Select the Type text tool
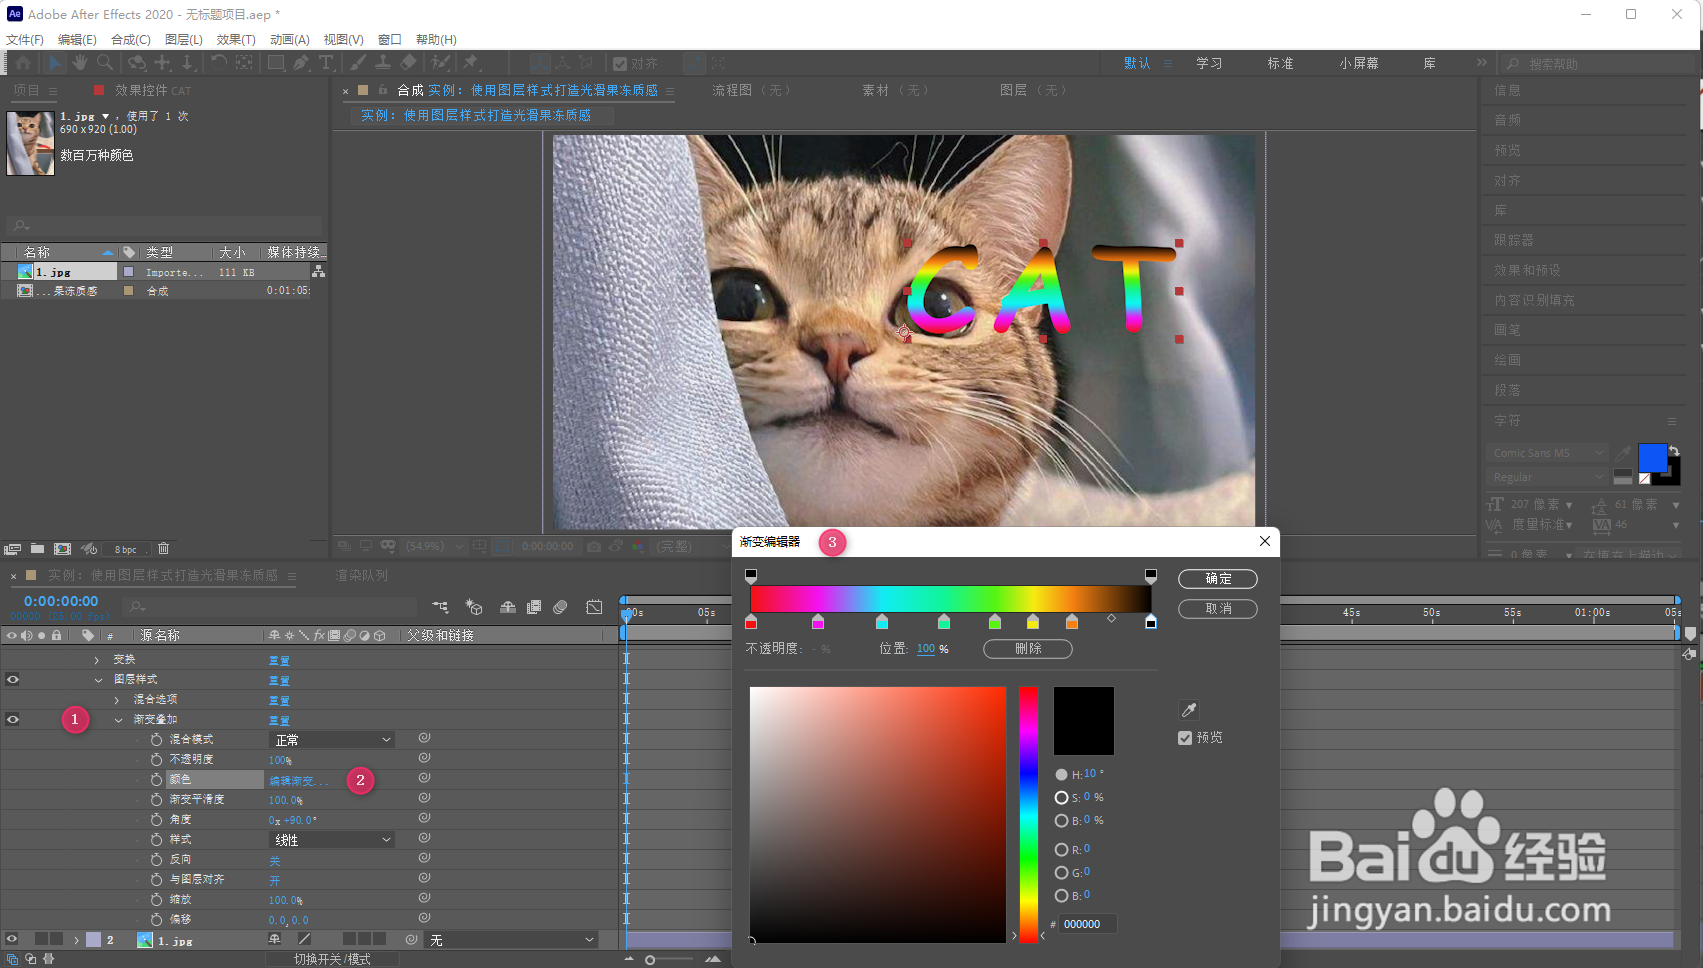 [x=326, y=63]
